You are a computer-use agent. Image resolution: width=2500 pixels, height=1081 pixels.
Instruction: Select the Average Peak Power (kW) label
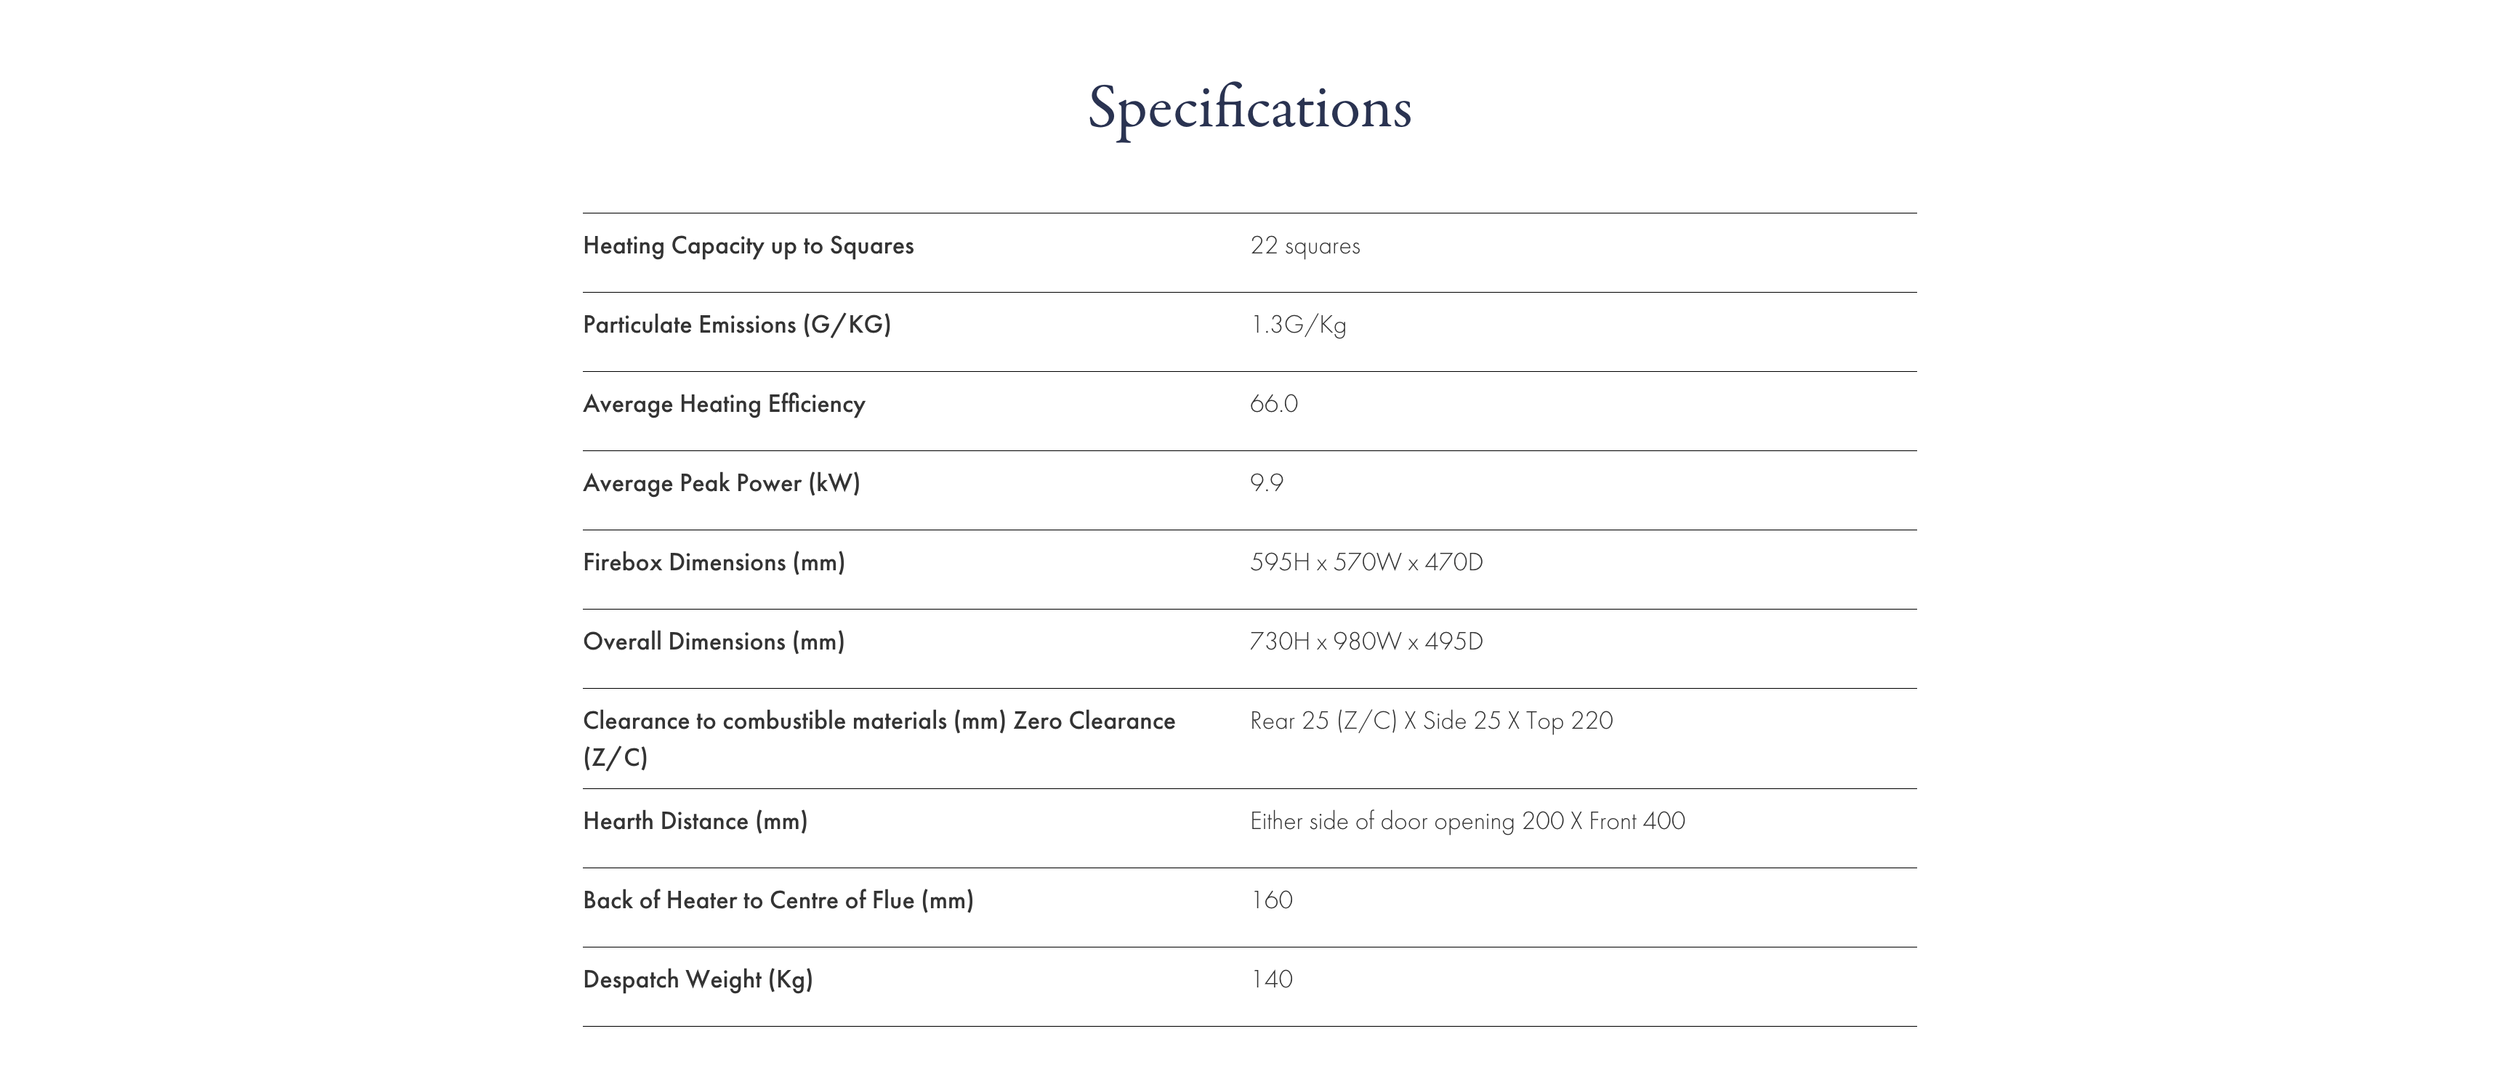[x=721, y=483]
